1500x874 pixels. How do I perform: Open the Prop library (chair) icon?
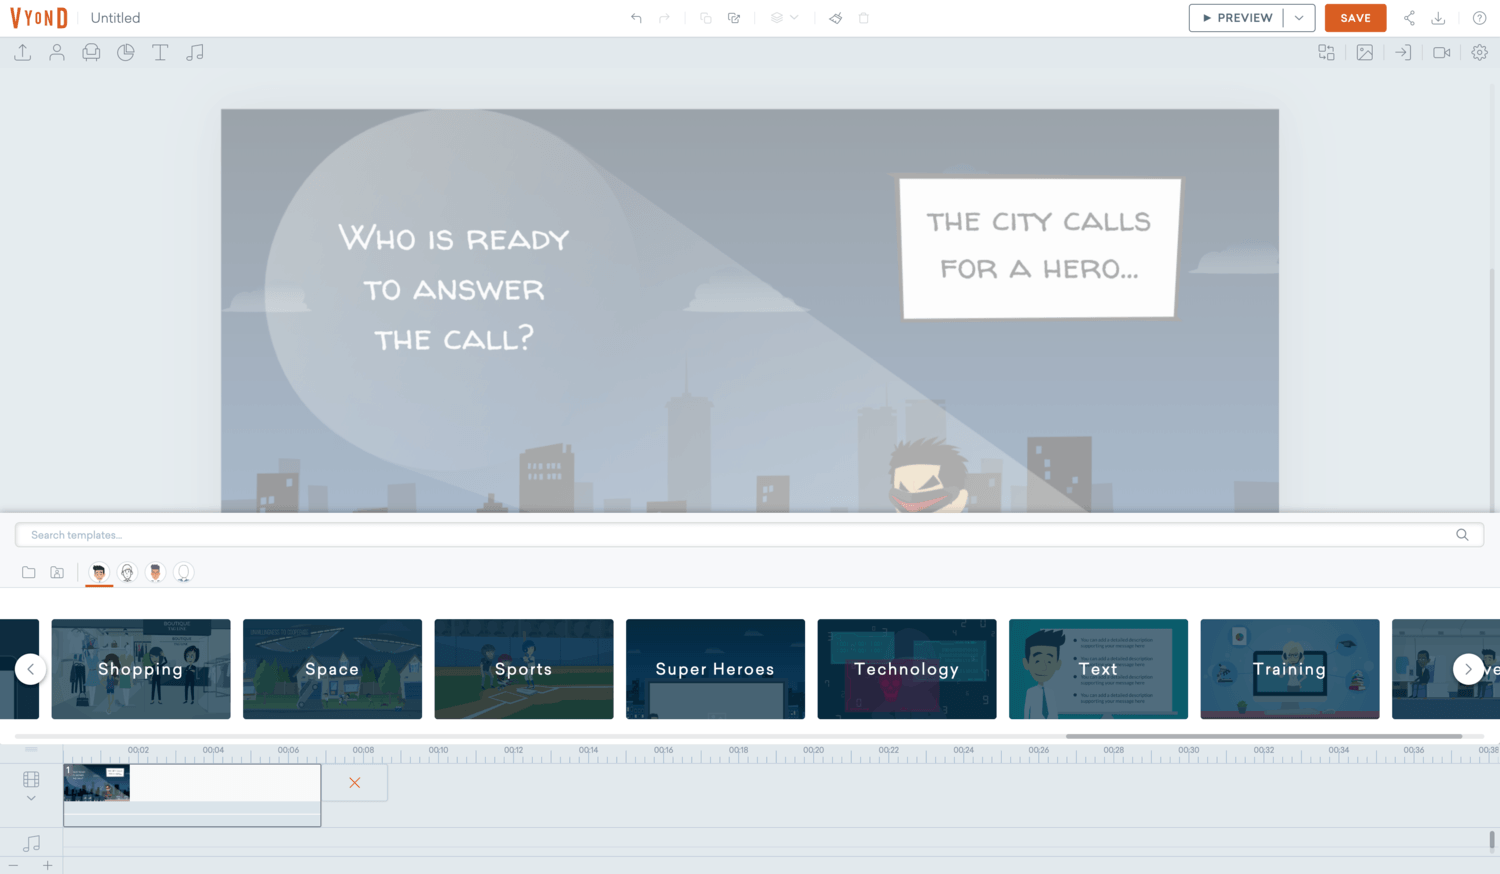click(91, 52)
